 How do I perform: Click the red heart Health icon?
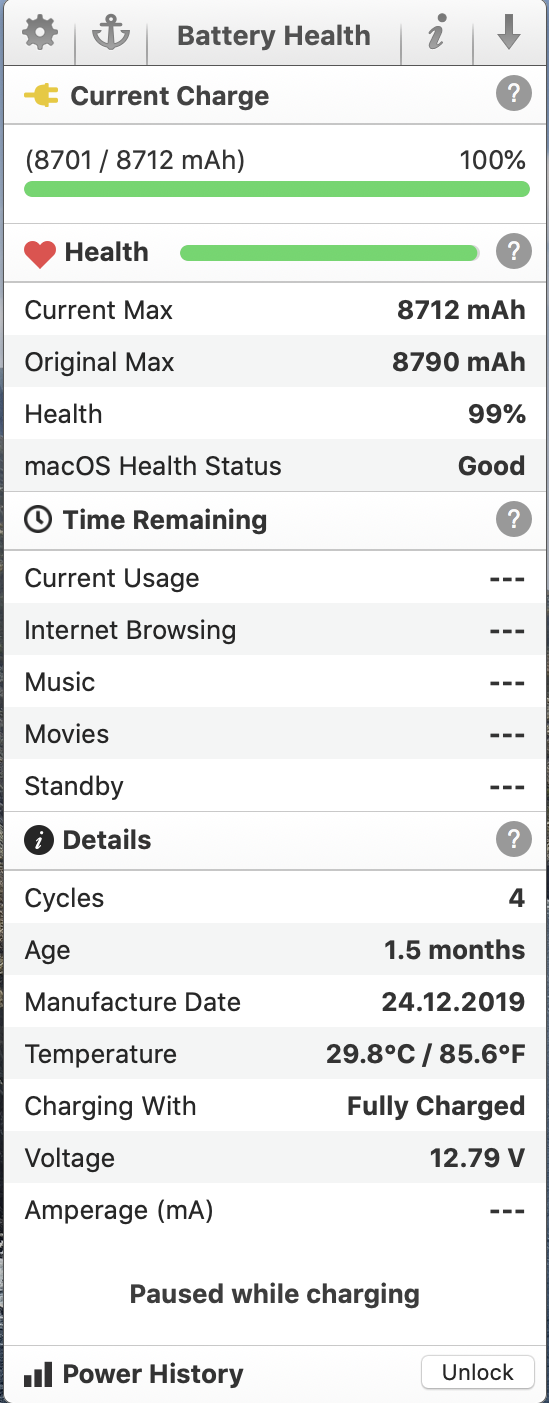click(x=40, y=254)
